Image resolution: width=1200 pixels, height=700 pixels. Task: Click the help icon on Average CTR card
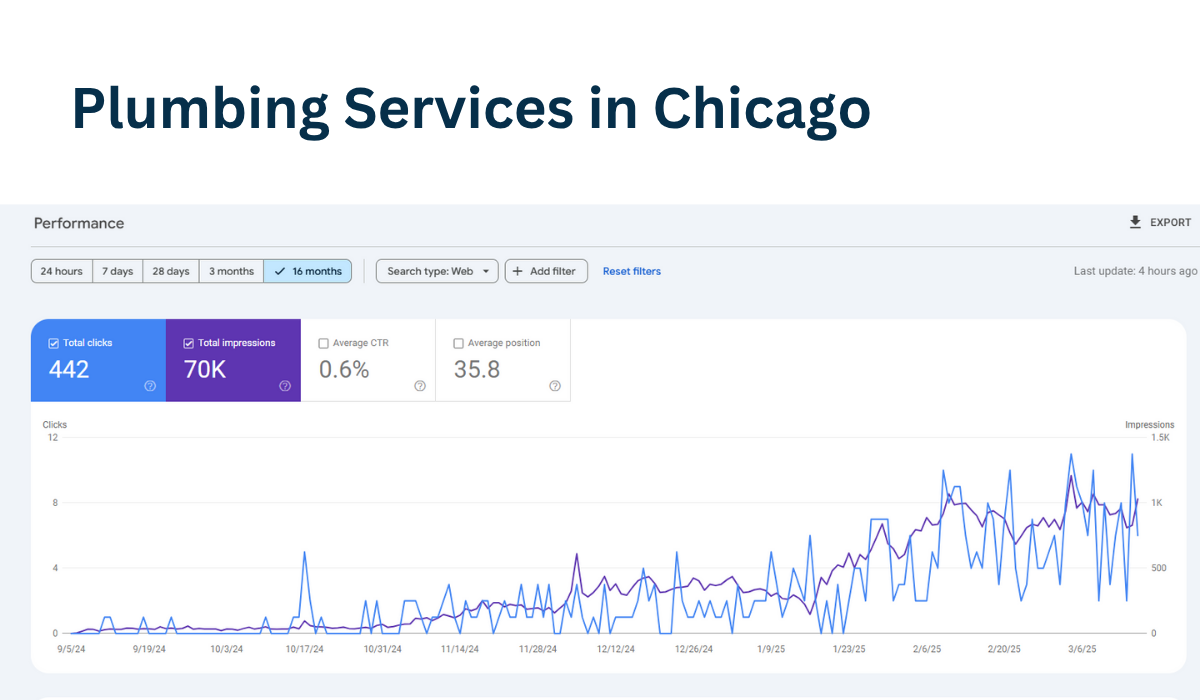420,385
